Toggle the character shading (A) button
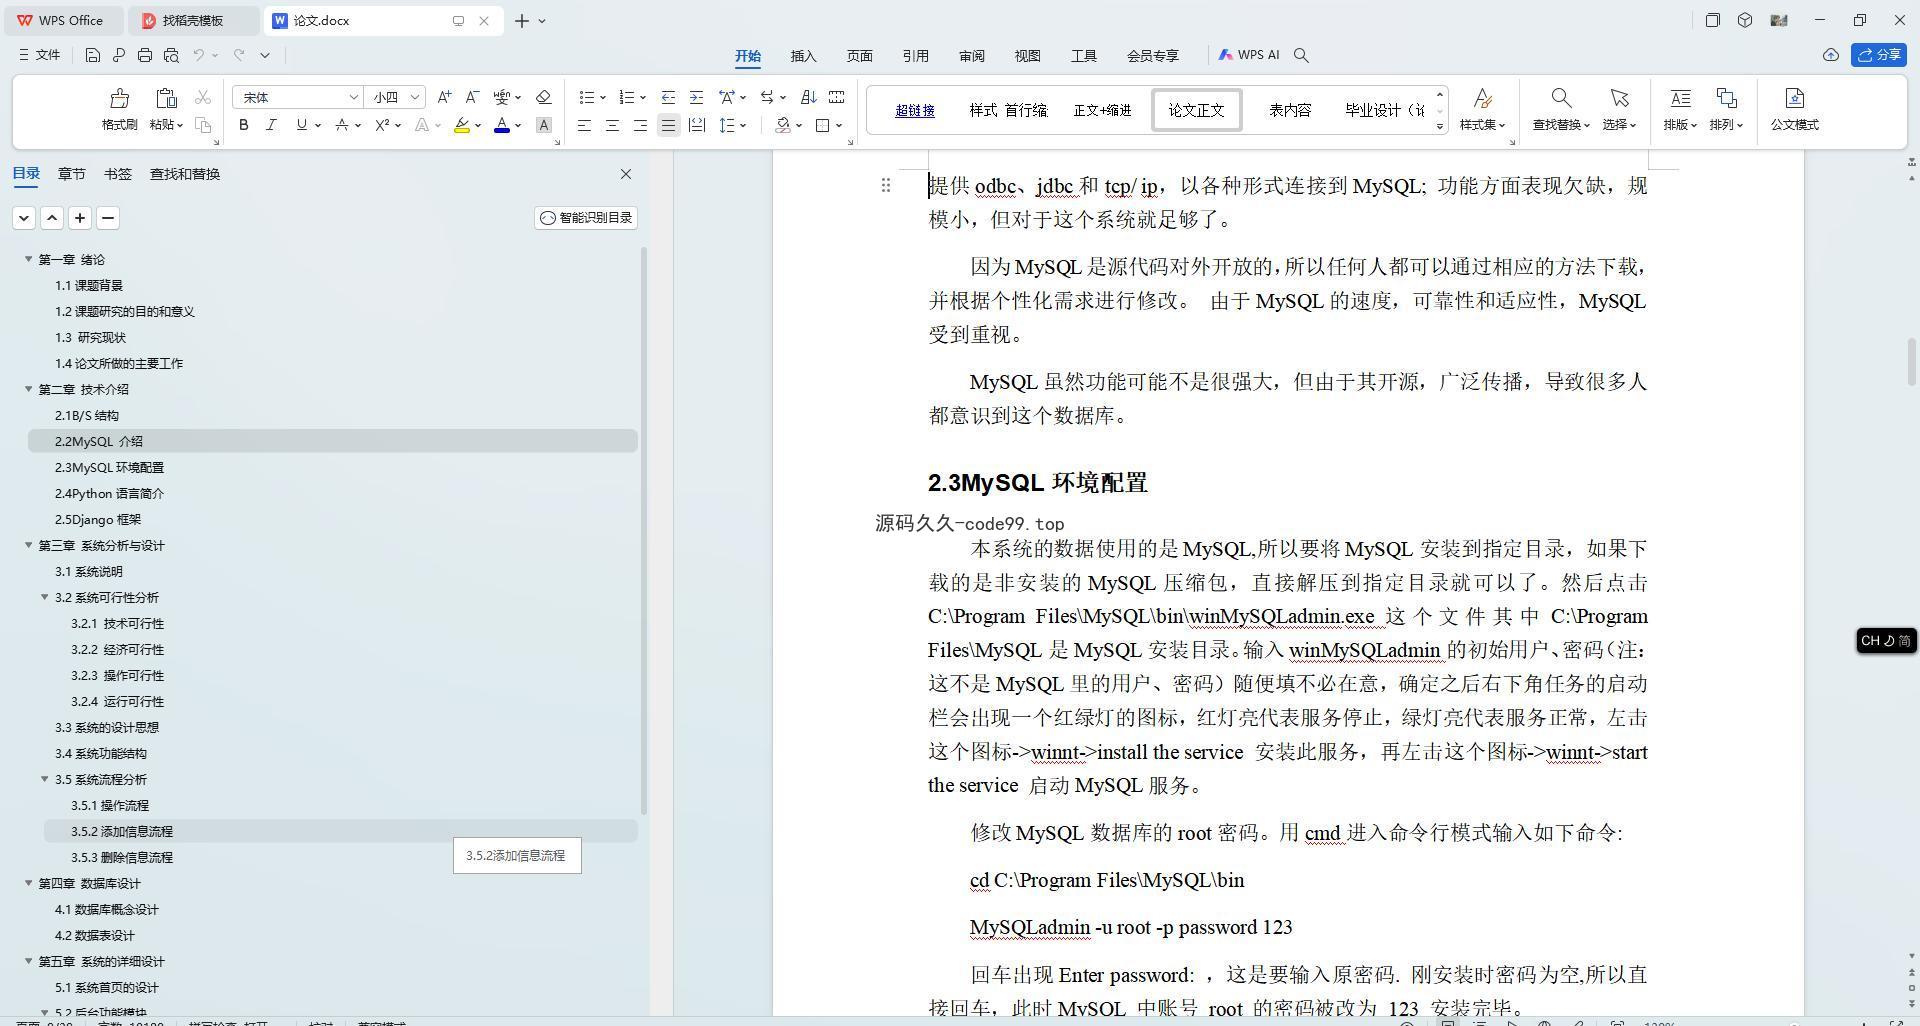Viewport: 1920px width, 1026px height. [x=544, y=125]
